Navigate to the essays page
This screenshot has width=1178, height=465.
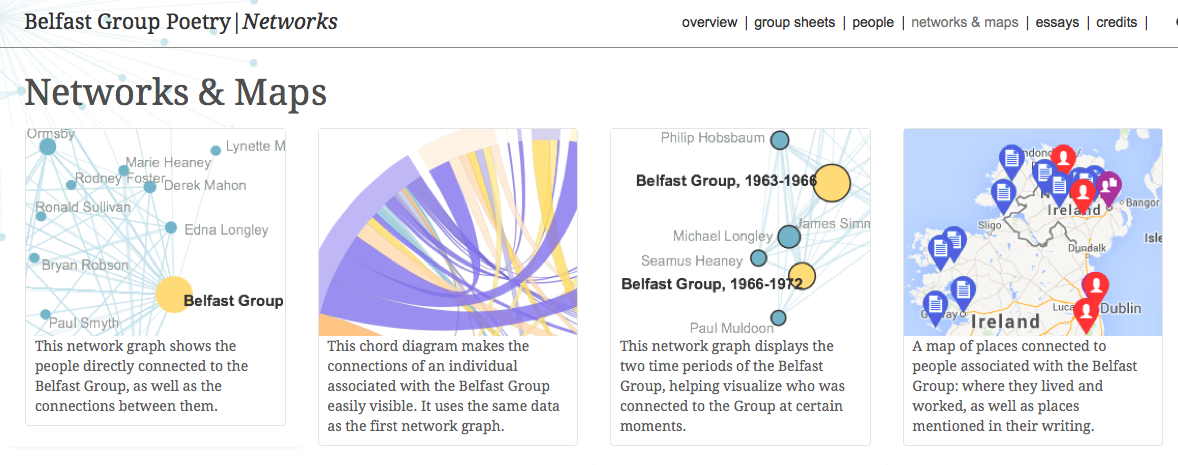pos(1057,22)
